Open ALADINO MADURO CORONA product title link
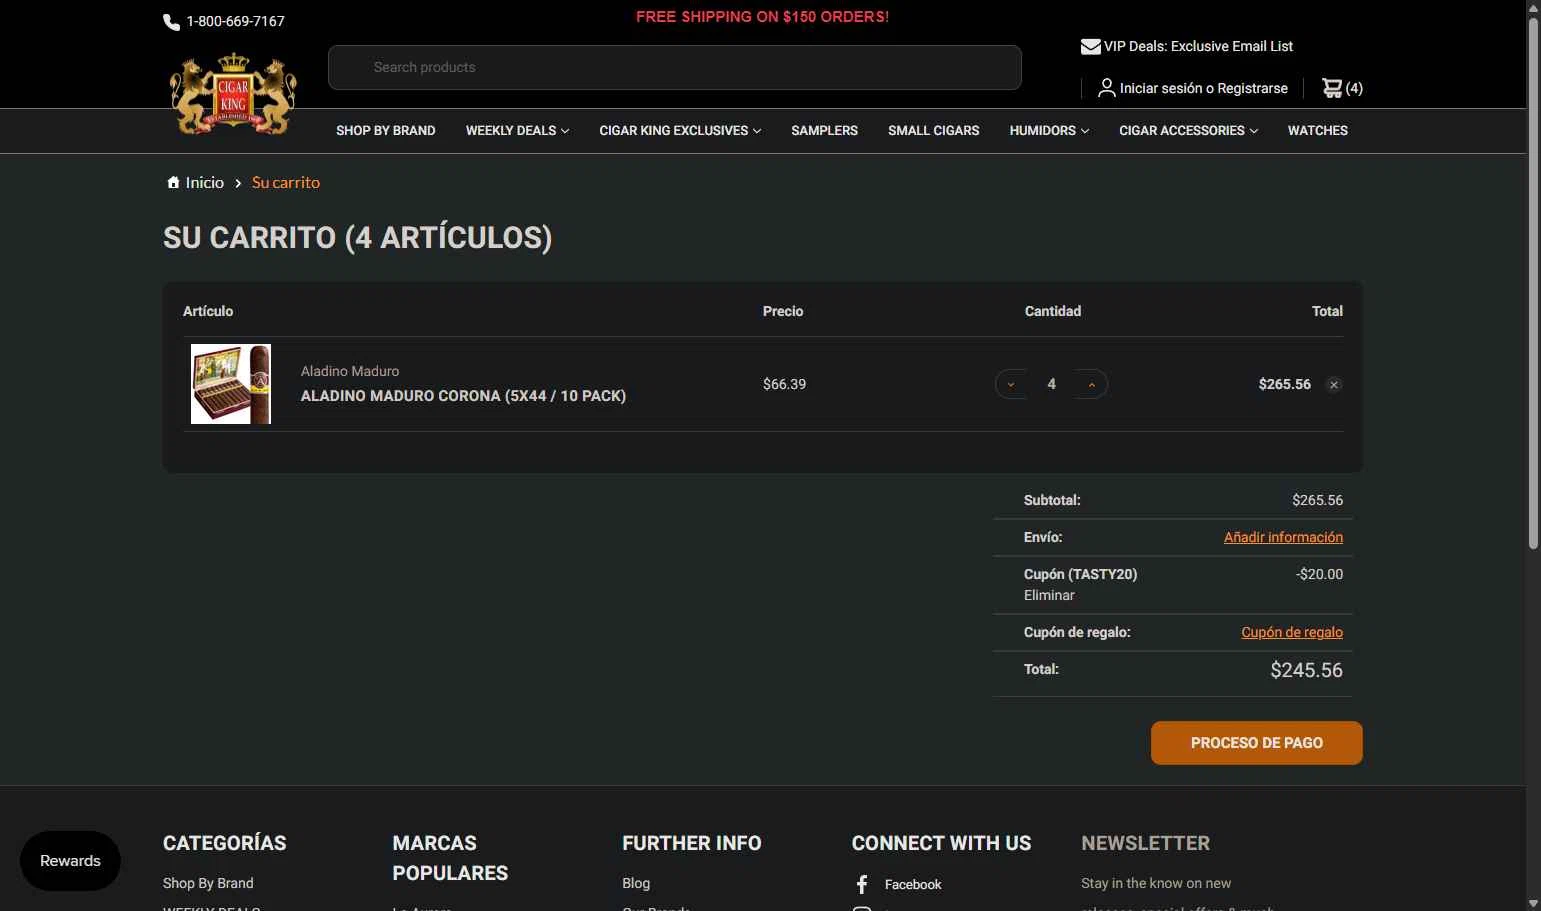The height and width of the screenshot is (911, 1541). click(x=463, y=396)
